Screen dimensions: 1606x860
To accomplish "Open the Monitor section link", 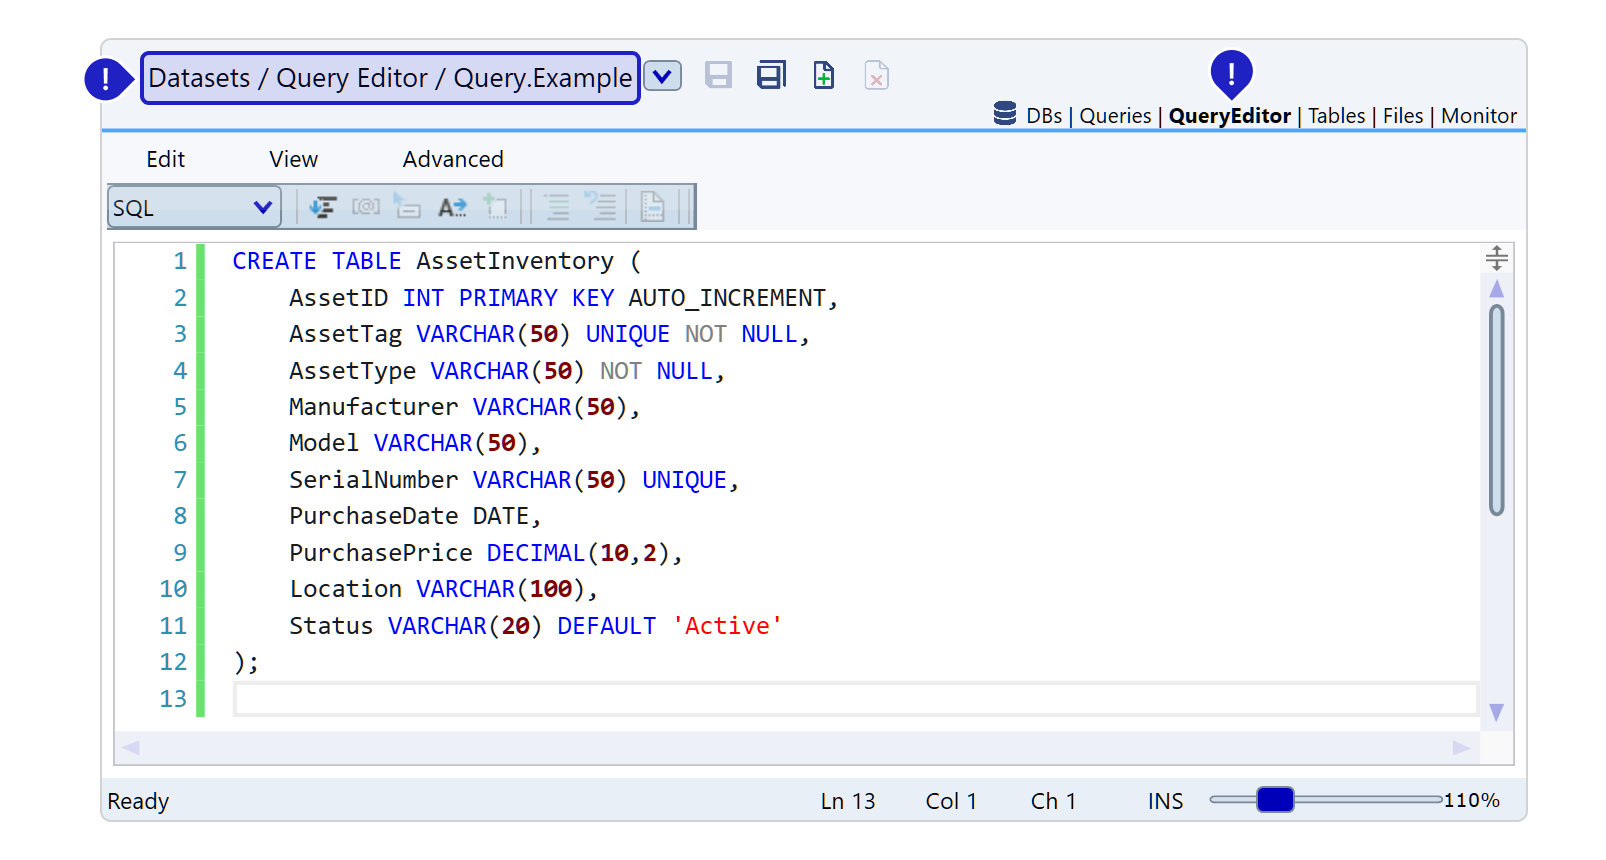I will (1478, 116).
